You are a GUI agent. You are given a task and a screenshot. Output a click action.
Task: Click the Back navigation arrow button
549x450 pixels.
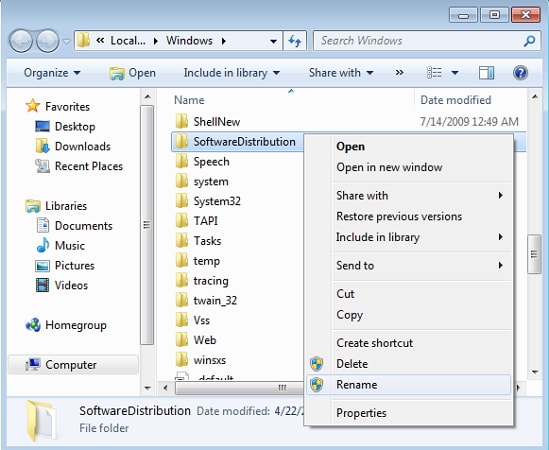[x=21, y=41]
